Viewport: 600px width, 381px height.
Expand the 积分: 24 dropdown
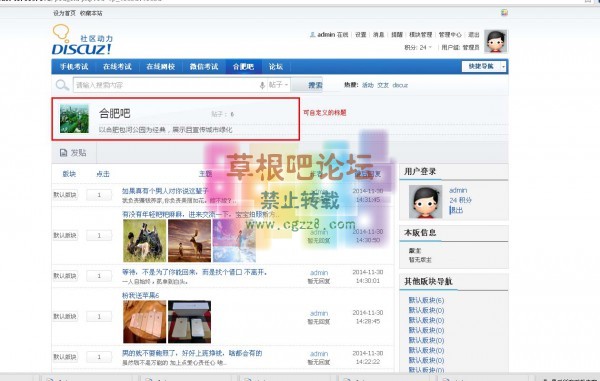click(x=418, y=47)
